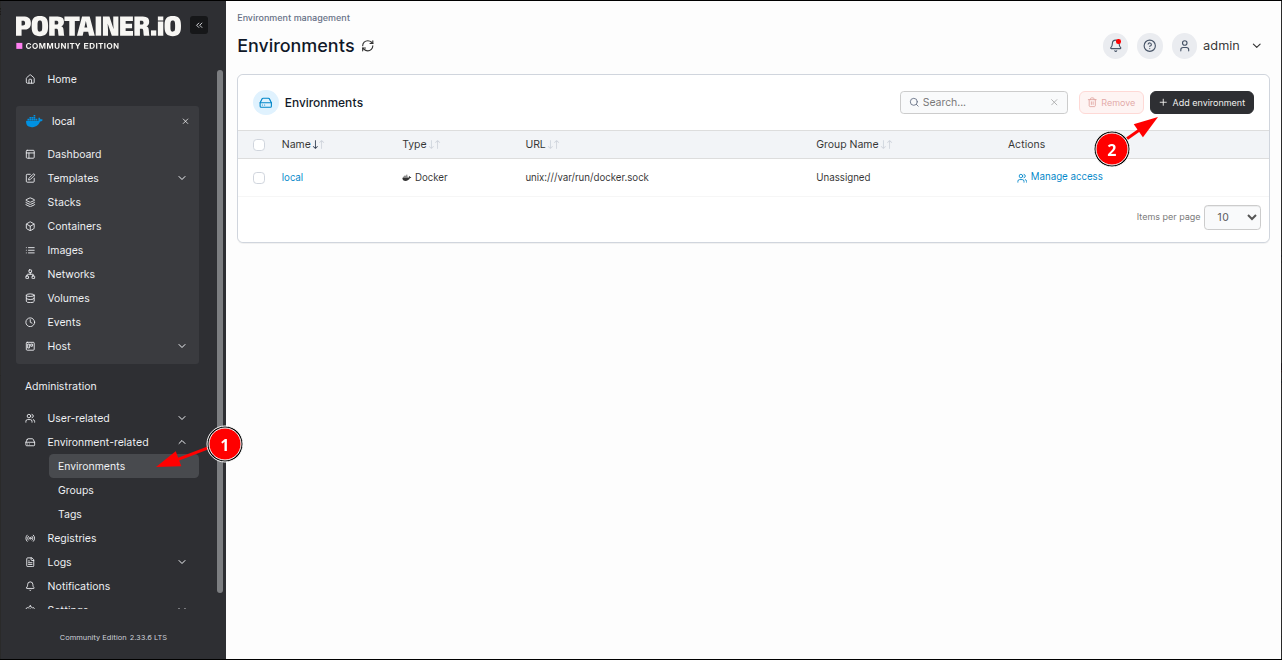Open the notifications bell icon

1115,46
